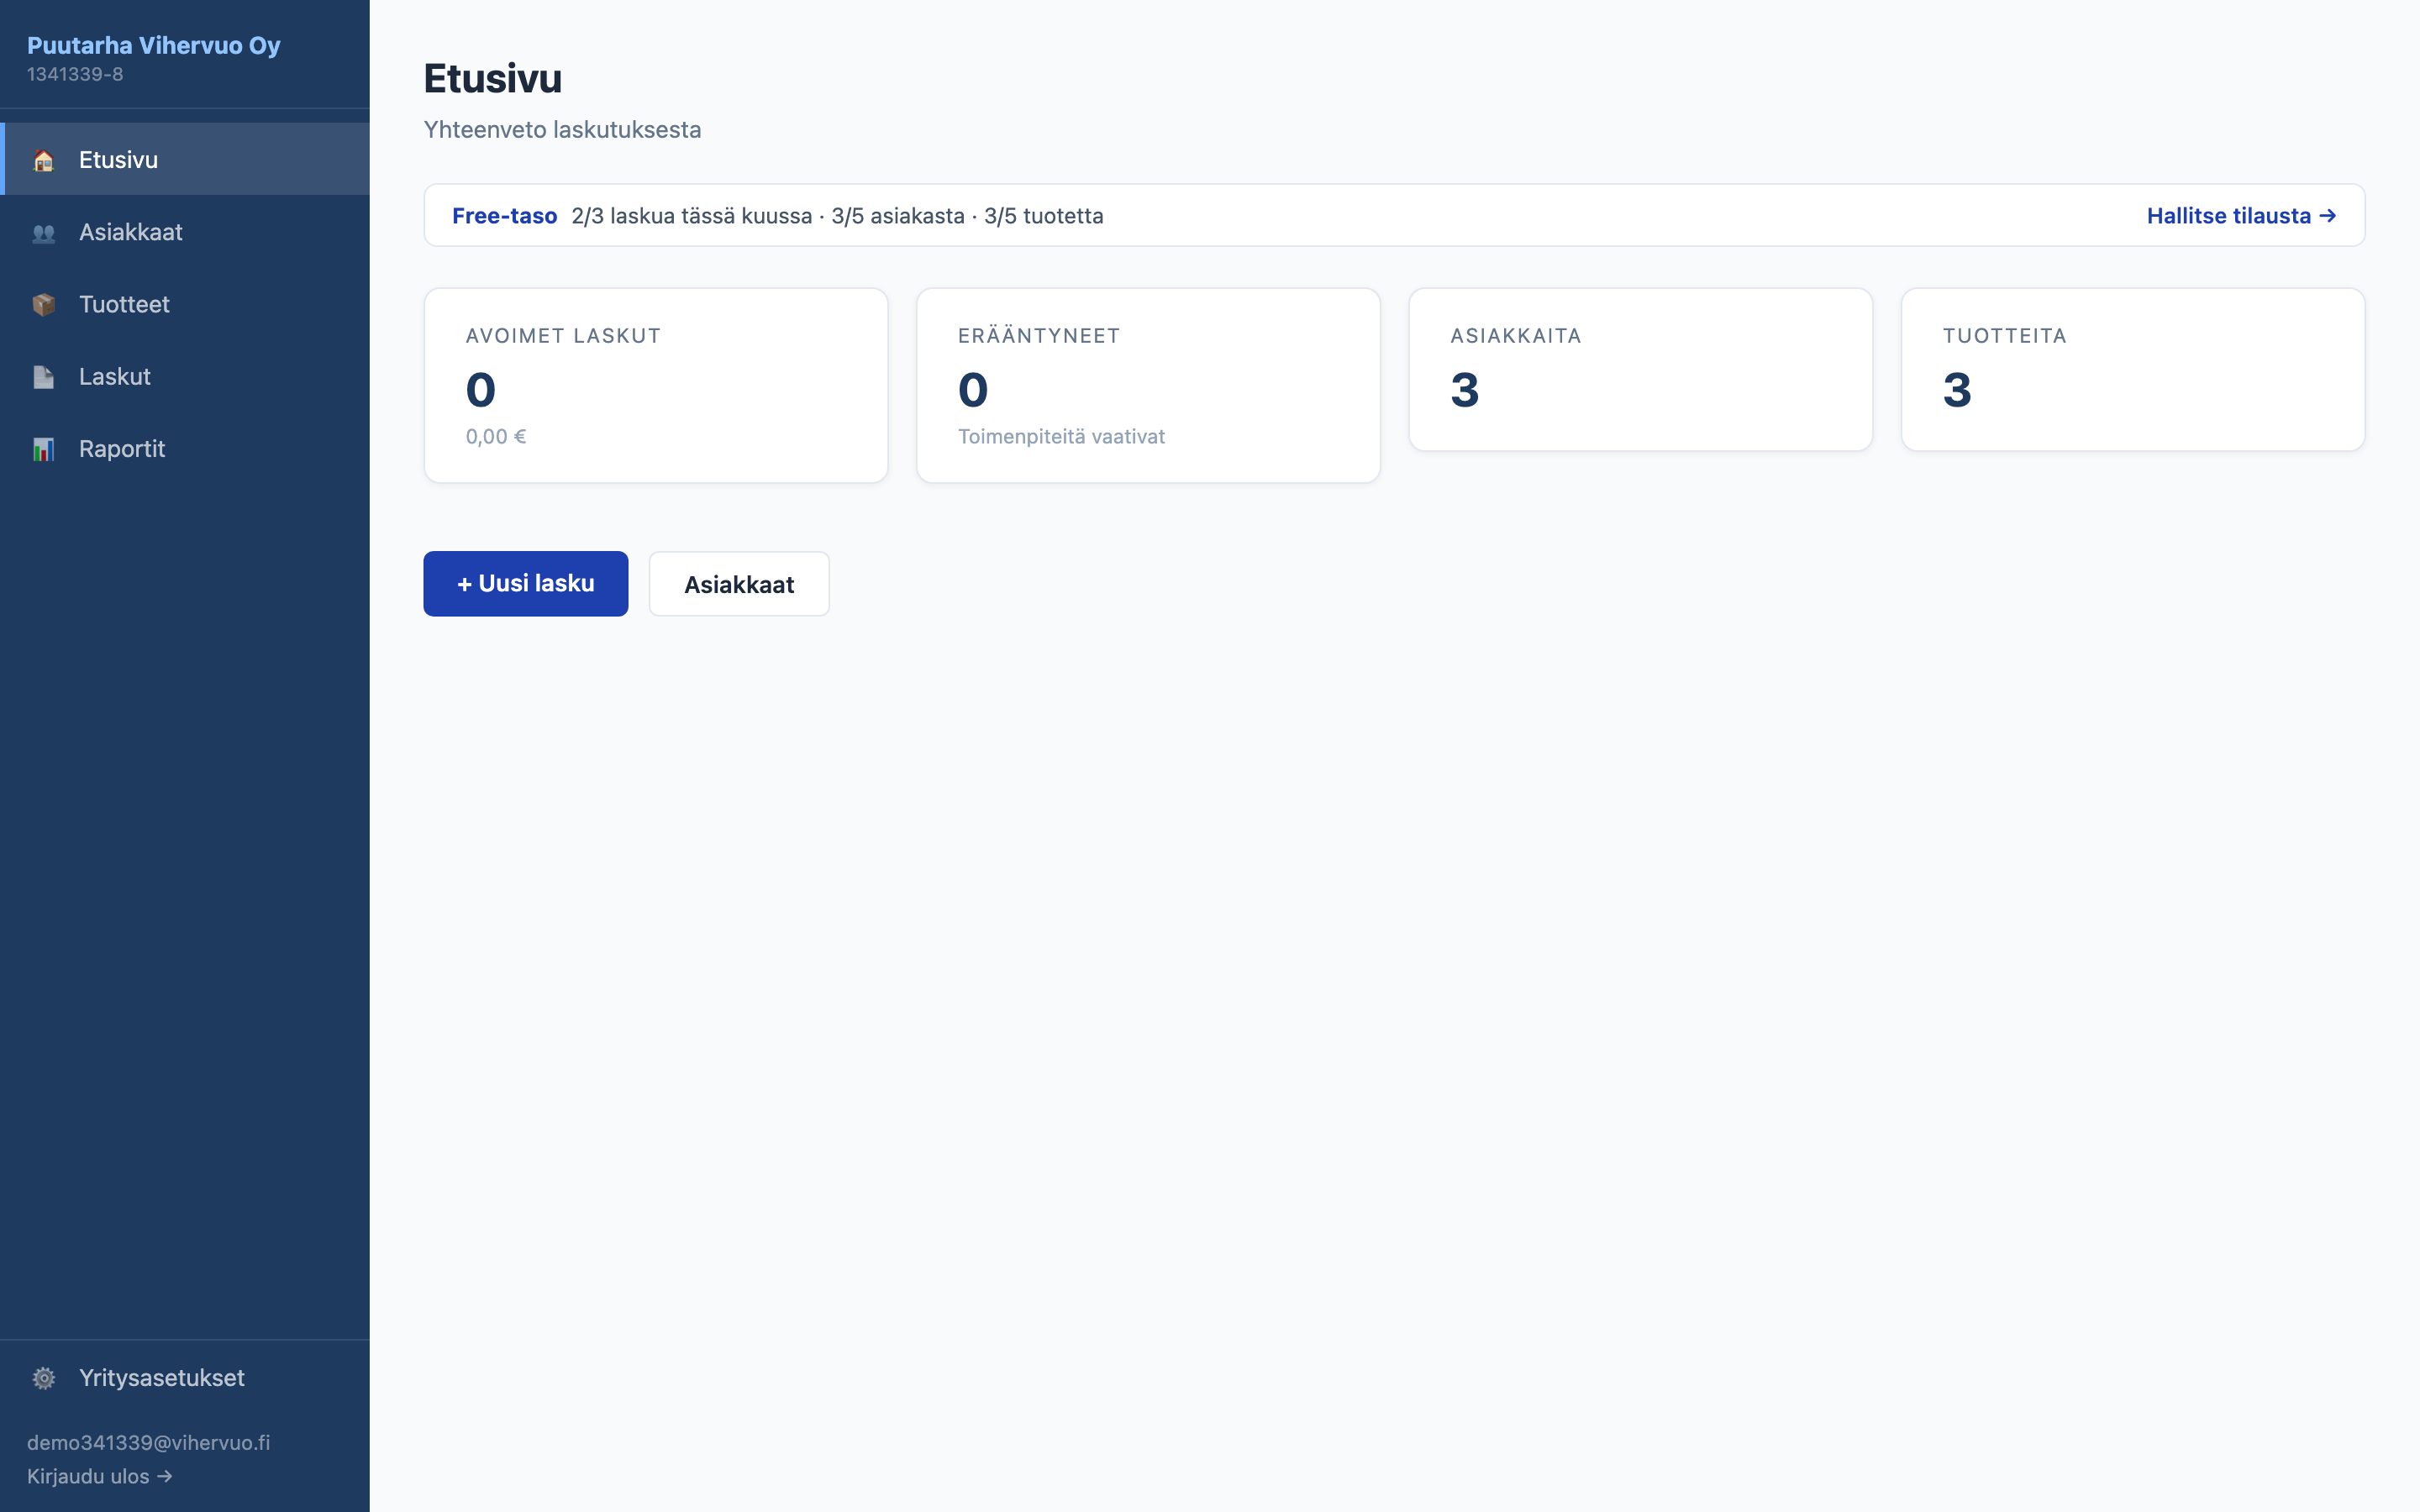The image size is (2420, 1512).
Task: Click the people icon beside Asiakkaat
Action: pos(43,233)
